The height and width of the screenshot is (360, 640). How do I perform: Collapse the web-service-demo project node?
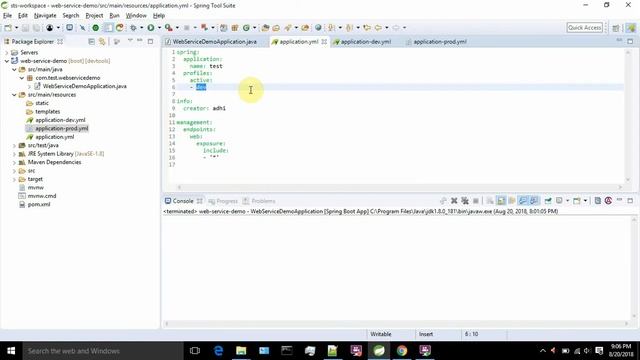point(7,61)
